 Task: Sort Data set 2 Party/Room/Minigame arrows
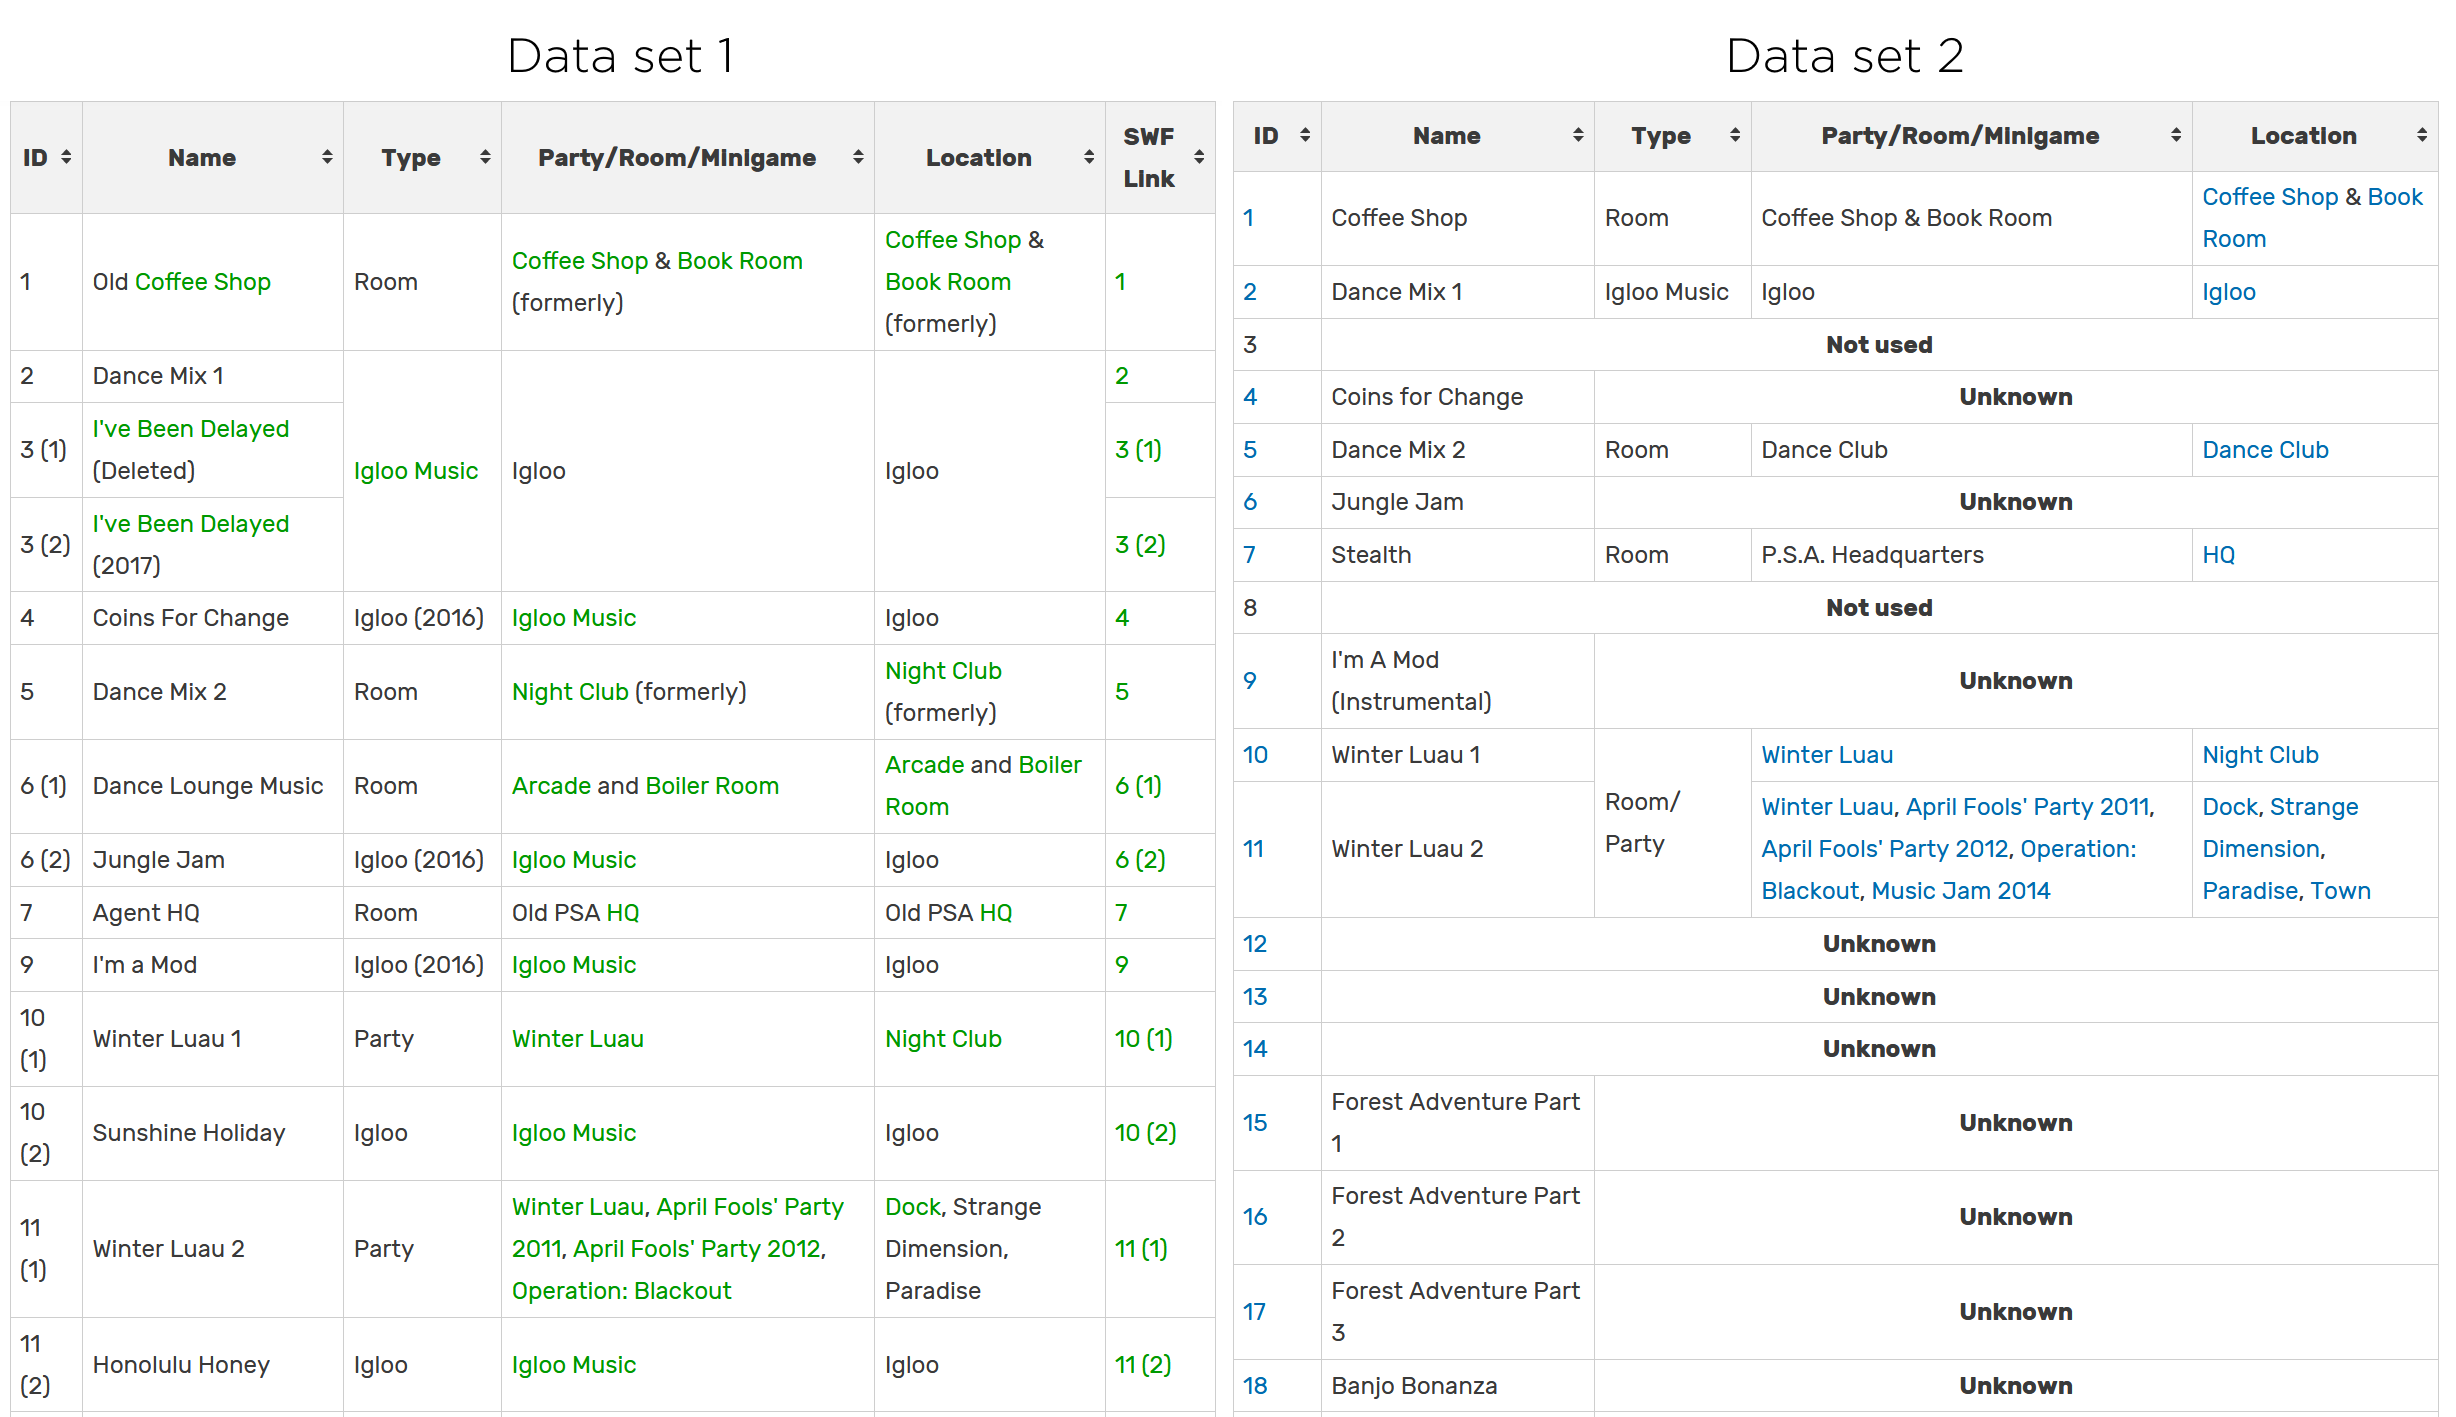click(x=2176, y=135)
